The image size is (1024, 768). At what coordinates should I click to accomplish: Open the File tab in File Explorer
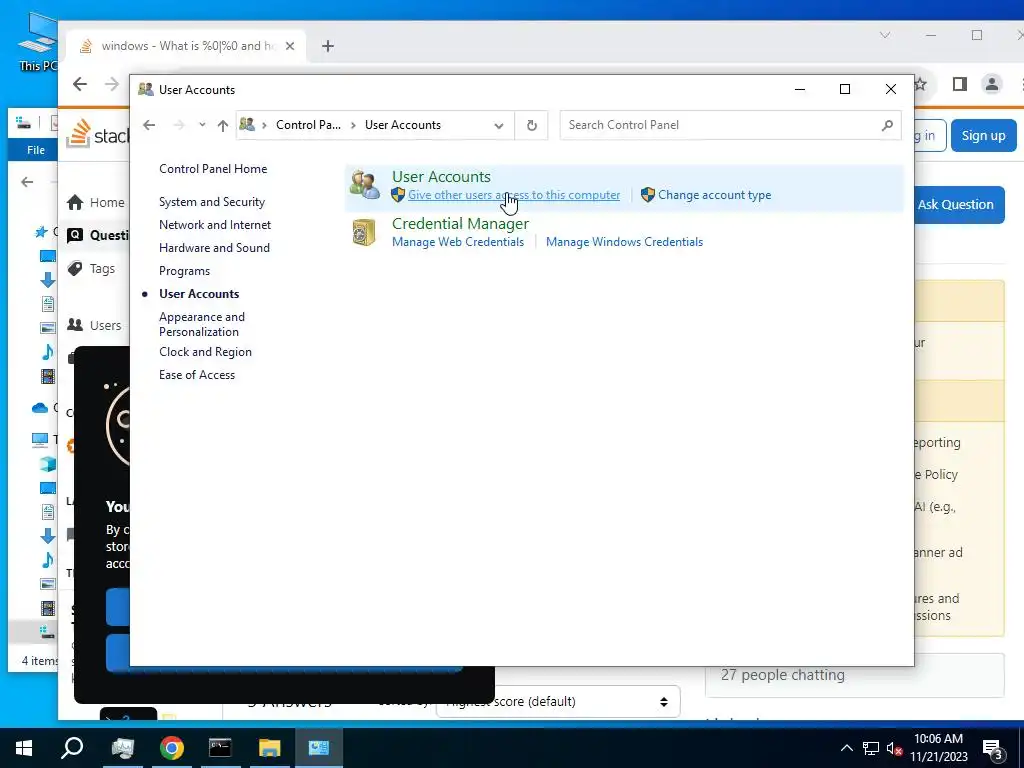[x=35, y=150]
